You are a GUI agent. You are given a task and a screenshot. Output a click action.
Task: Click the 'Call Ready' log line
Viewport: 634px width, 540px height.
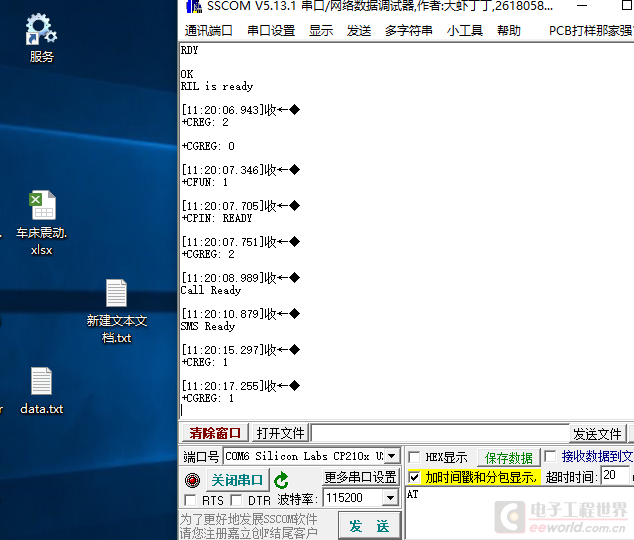pyautogui.click(x=211, y=290)
